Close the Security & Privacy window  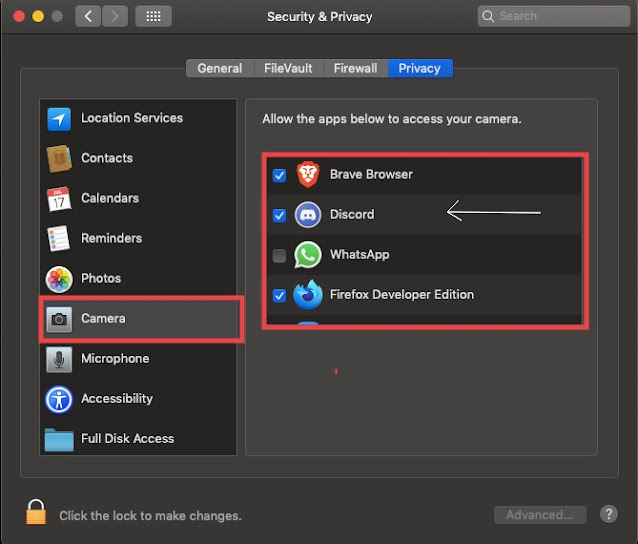[x=19, y=16]
